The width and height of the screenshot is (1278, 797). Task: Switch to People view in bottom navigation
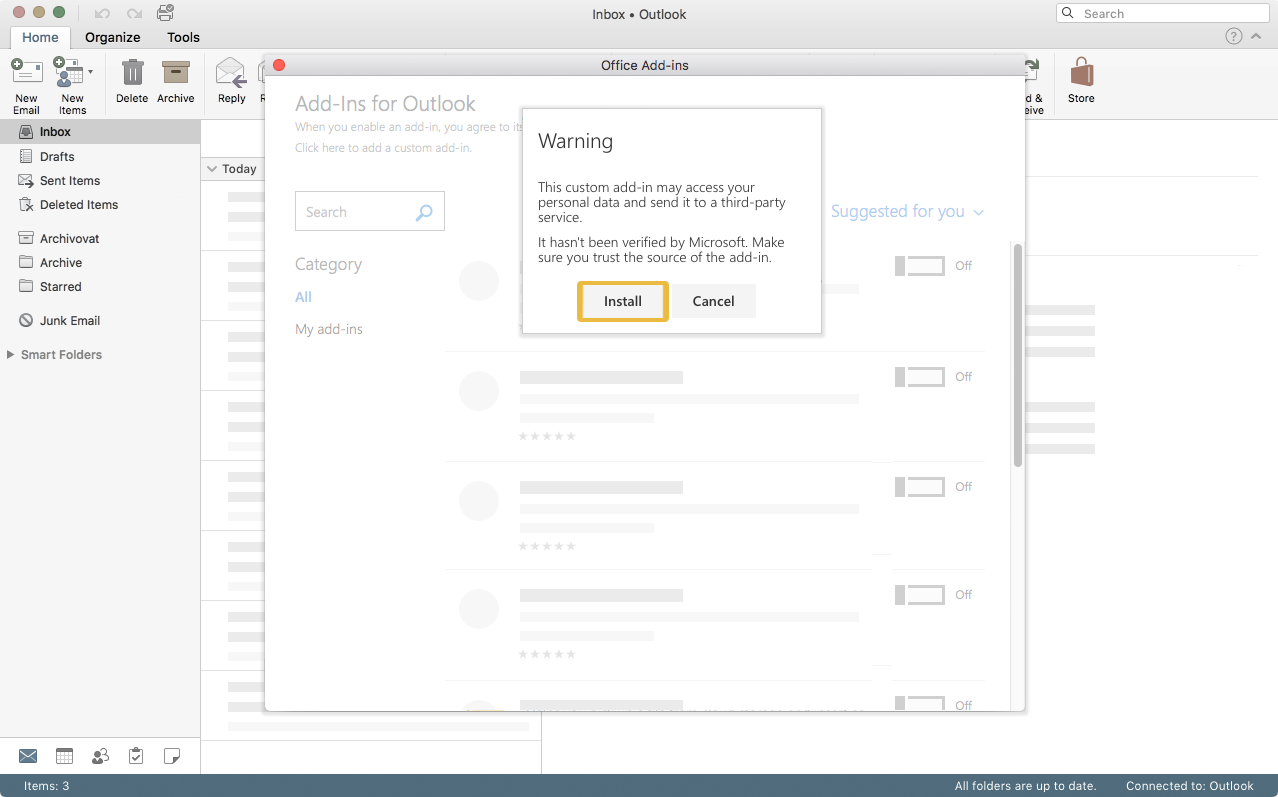100,756
